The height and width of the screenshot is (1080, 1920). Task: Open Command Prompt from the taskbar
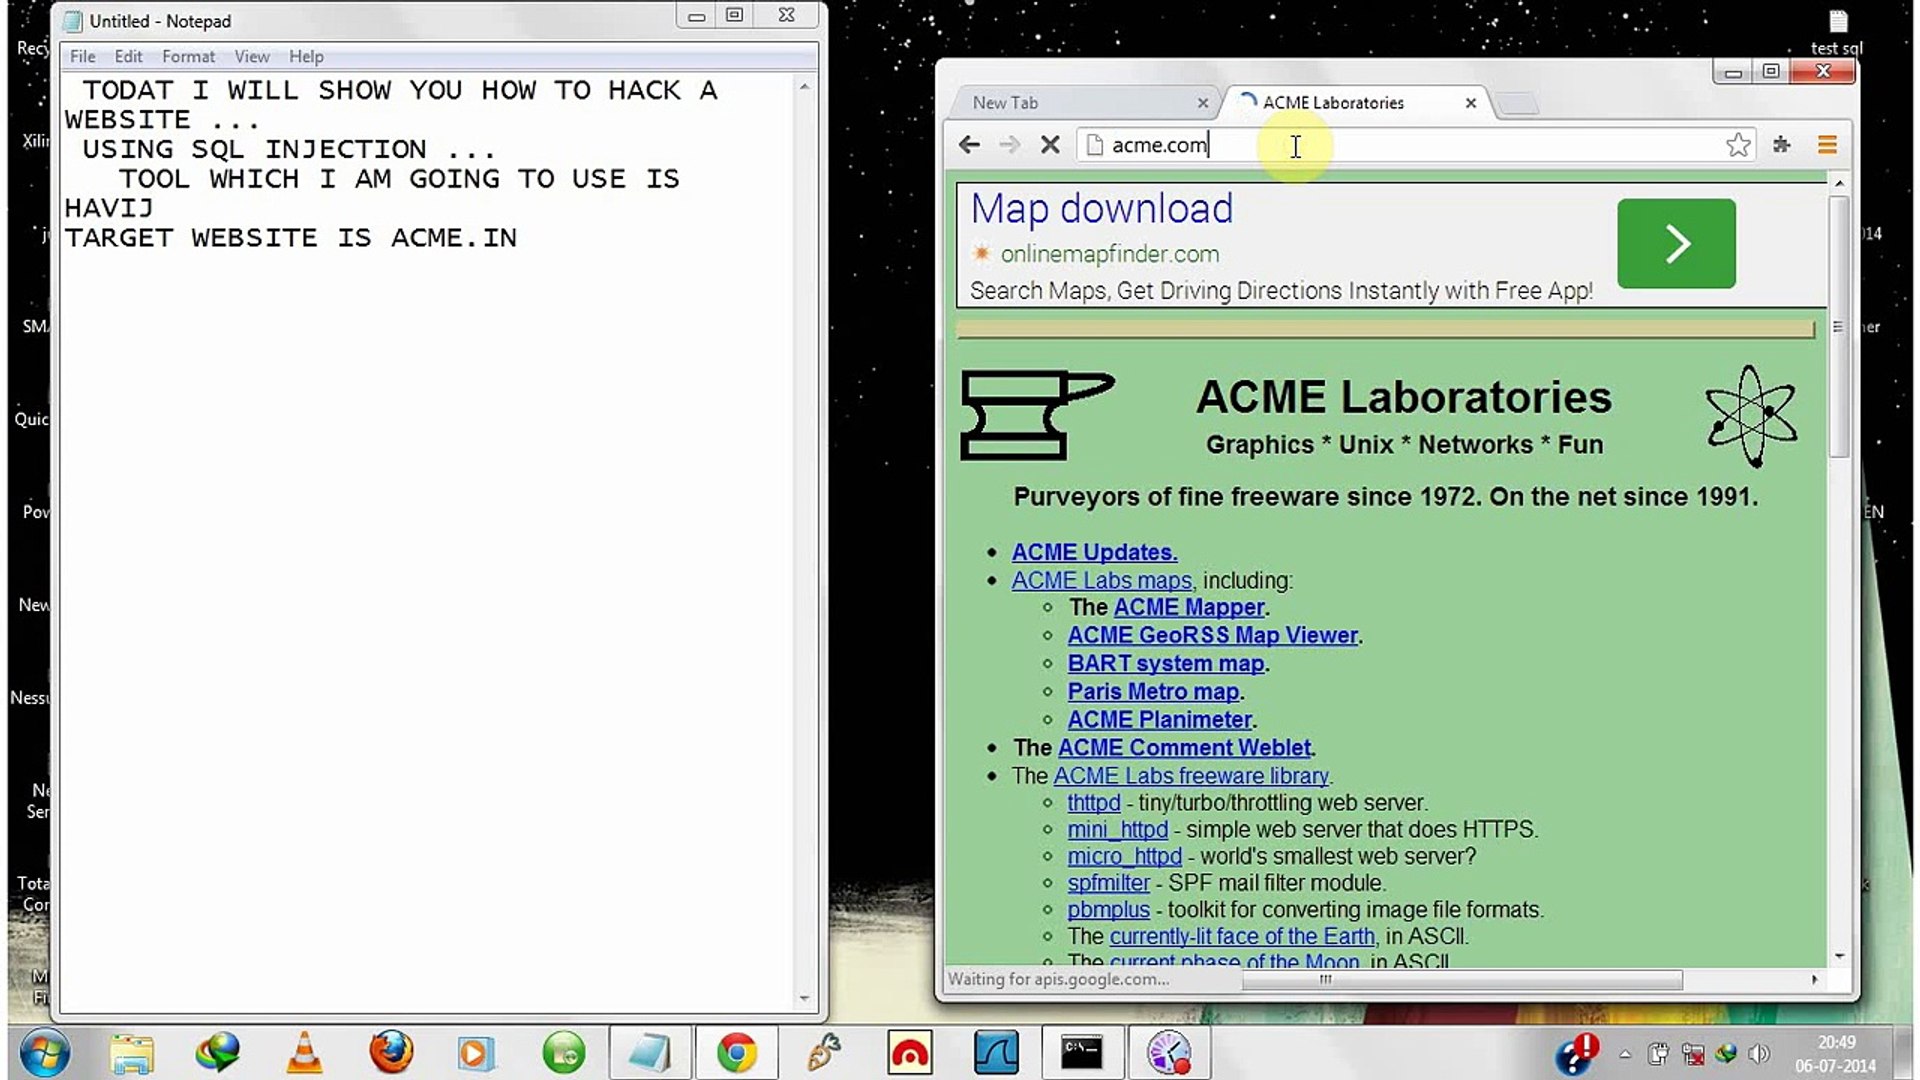1081,1053
